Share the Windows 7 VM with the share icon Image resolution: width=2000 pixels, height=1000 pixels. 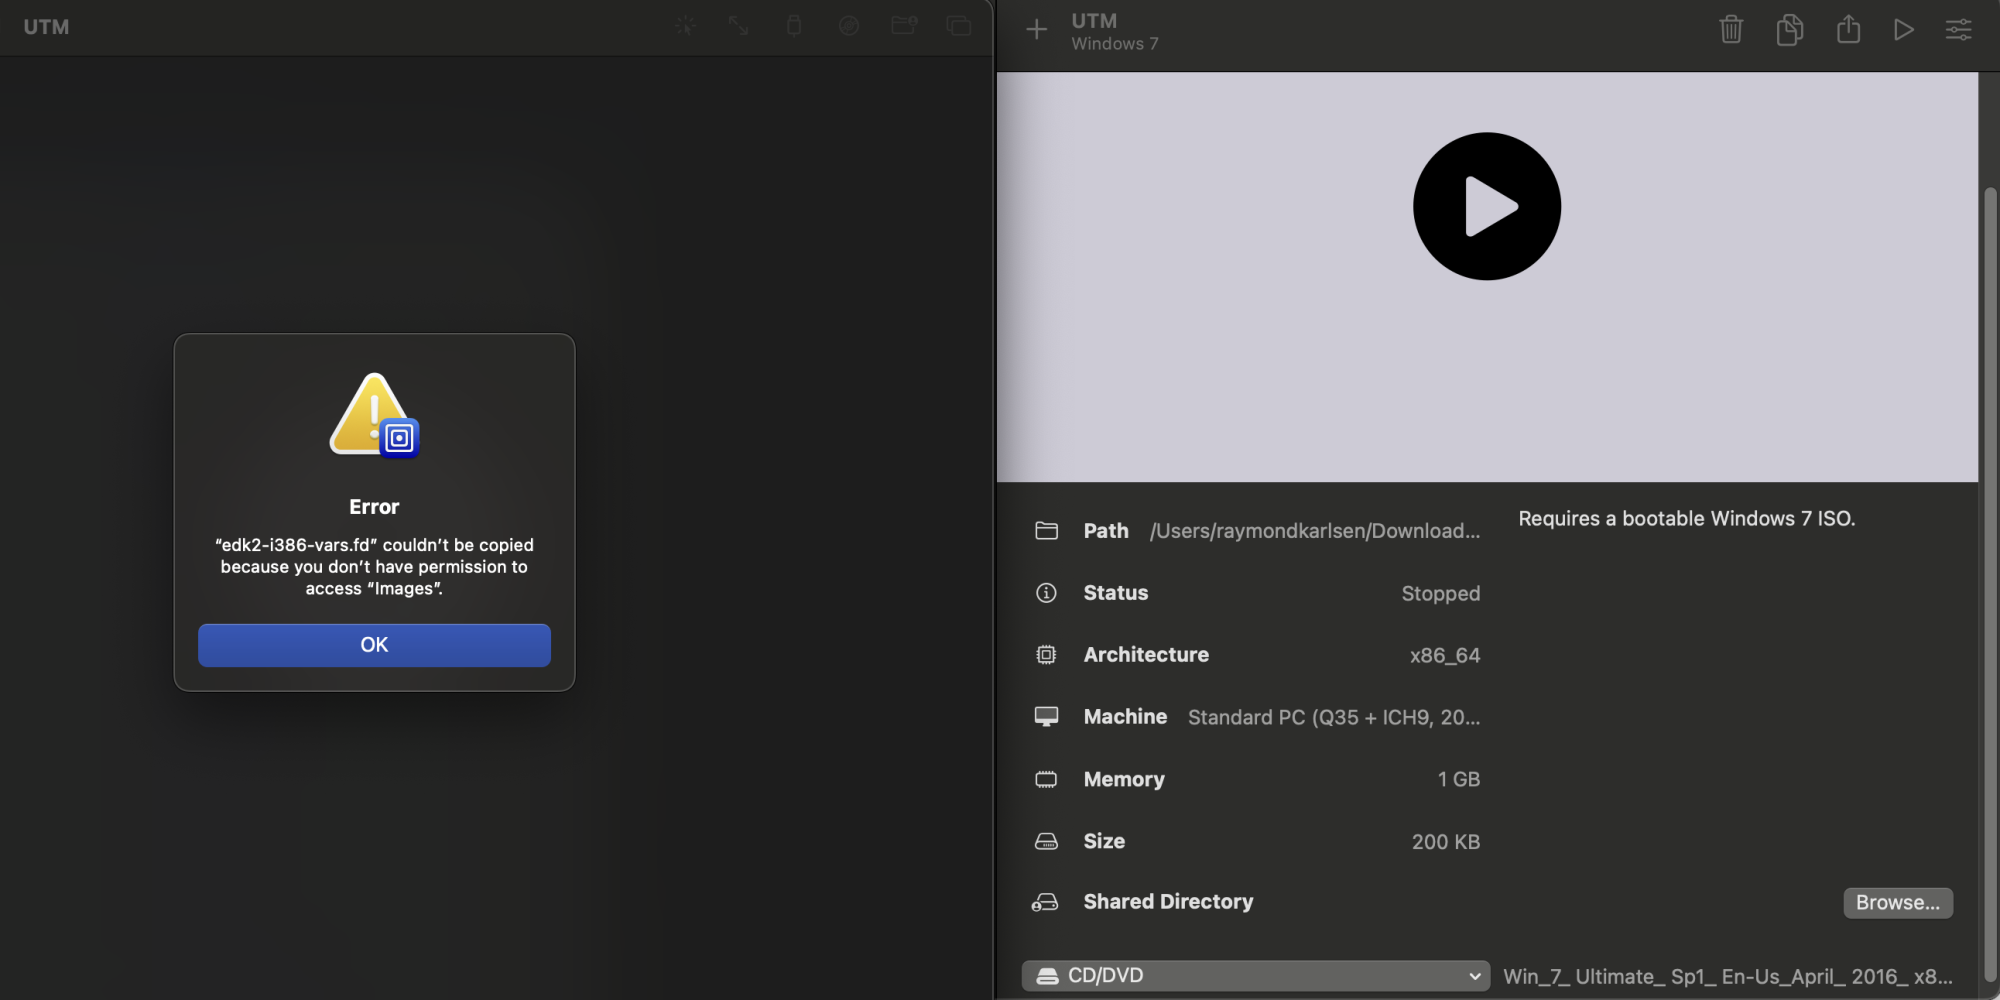(x=1848, y=29)
